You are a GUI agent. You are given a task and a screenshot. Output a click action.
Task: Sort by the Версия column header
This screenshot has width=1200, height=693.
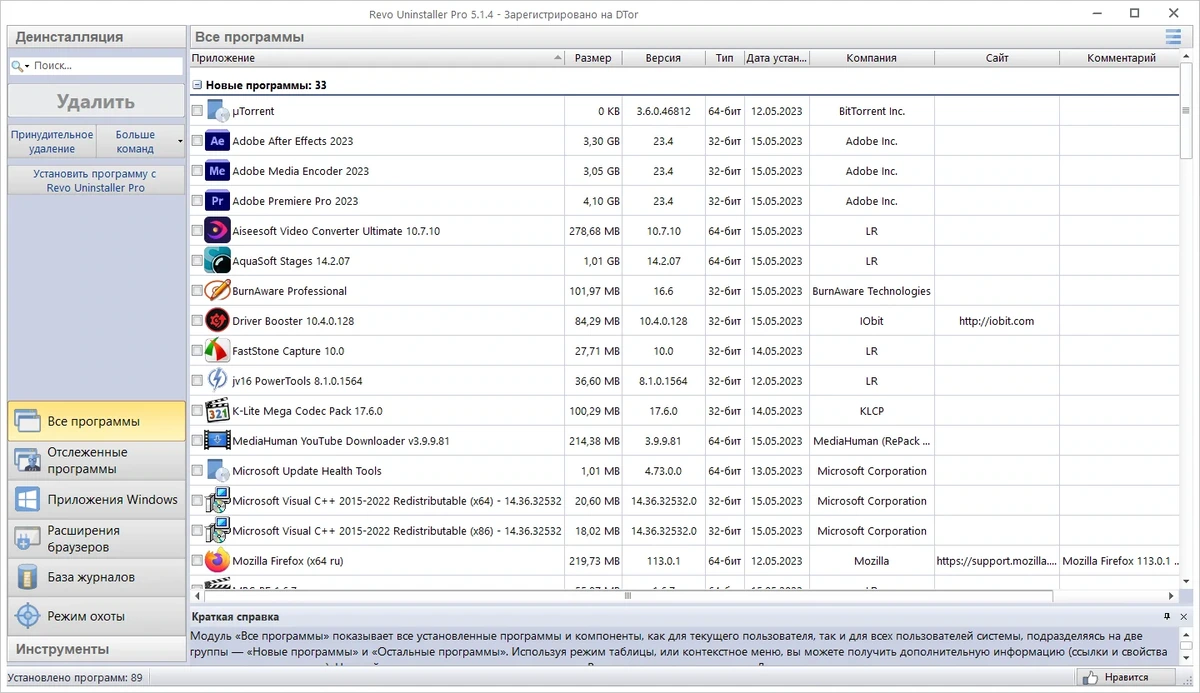pos(663,58)
